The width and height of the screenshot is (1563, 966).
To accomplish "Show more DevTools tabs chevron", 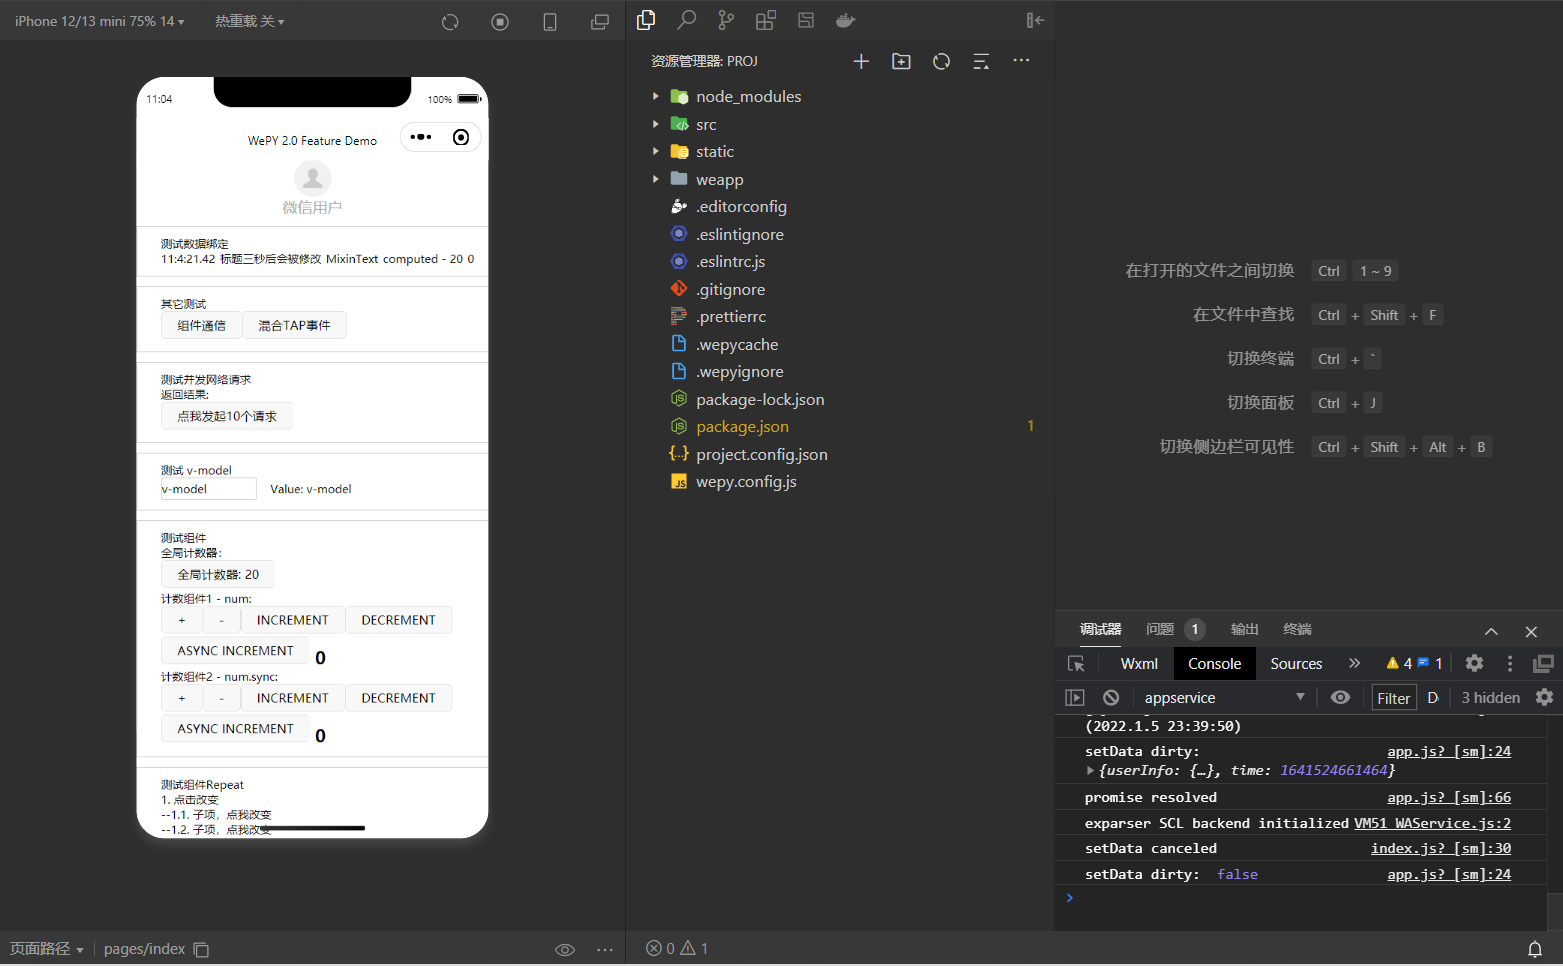I will (x=1354, y=663).
